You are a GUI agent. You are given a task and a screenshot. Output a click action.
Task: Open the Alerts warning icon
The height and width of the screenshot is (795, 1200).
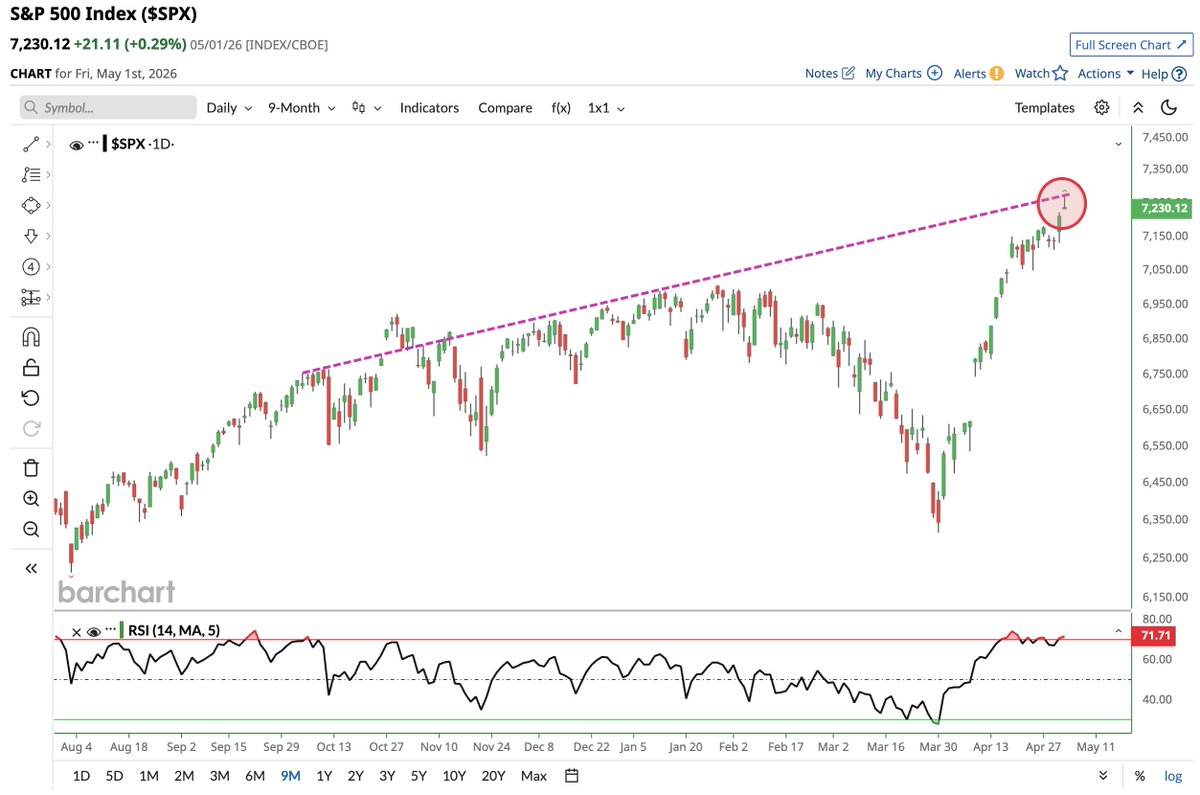pos(997,73)
